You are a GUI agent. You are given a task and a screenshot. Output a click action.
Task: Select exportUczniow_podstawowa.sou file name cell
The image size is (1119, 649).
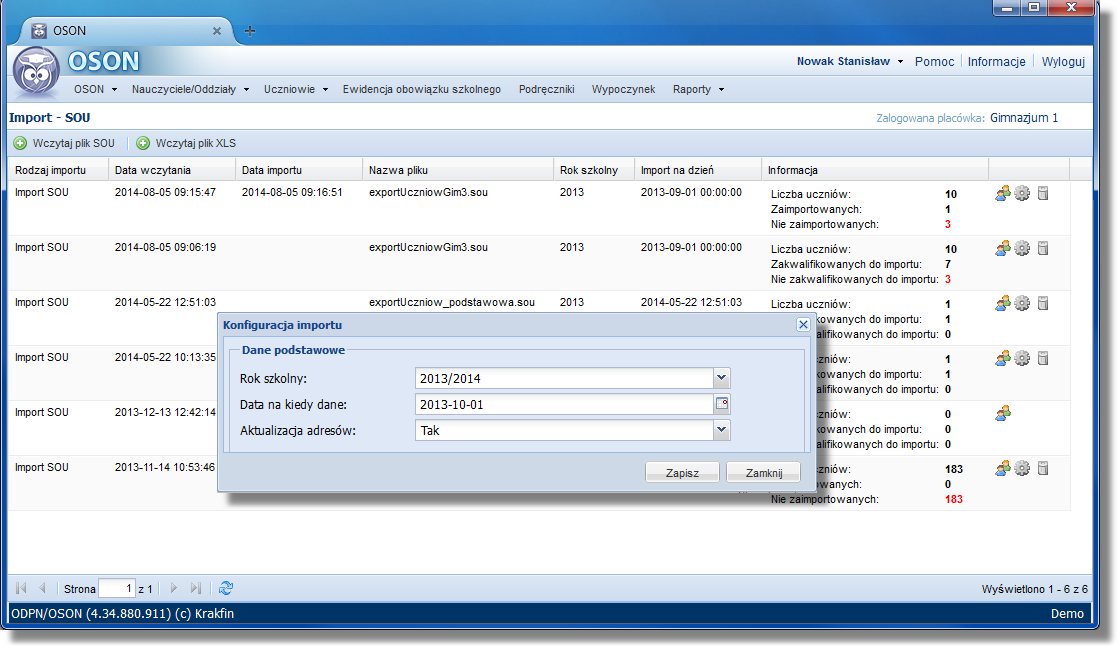[x=452, y=302]
